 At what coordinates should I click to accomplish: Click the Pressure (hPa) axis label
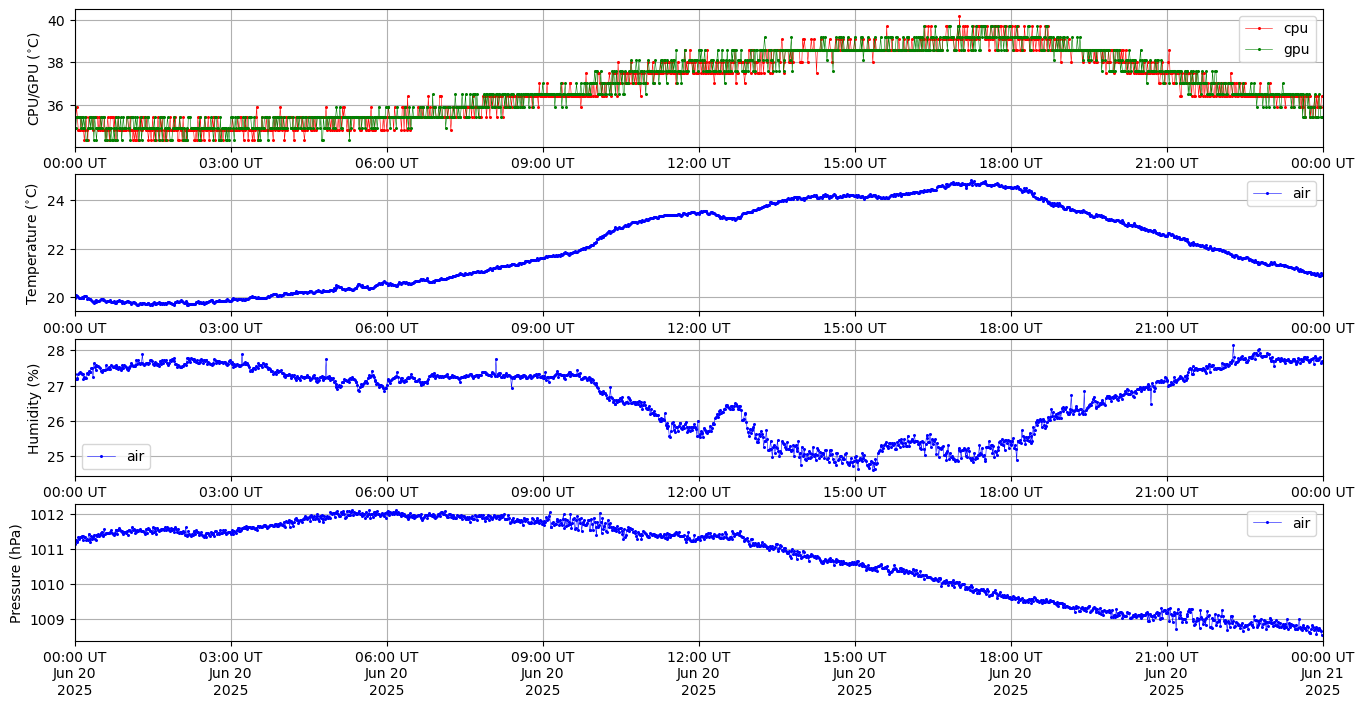coord(16,573)
